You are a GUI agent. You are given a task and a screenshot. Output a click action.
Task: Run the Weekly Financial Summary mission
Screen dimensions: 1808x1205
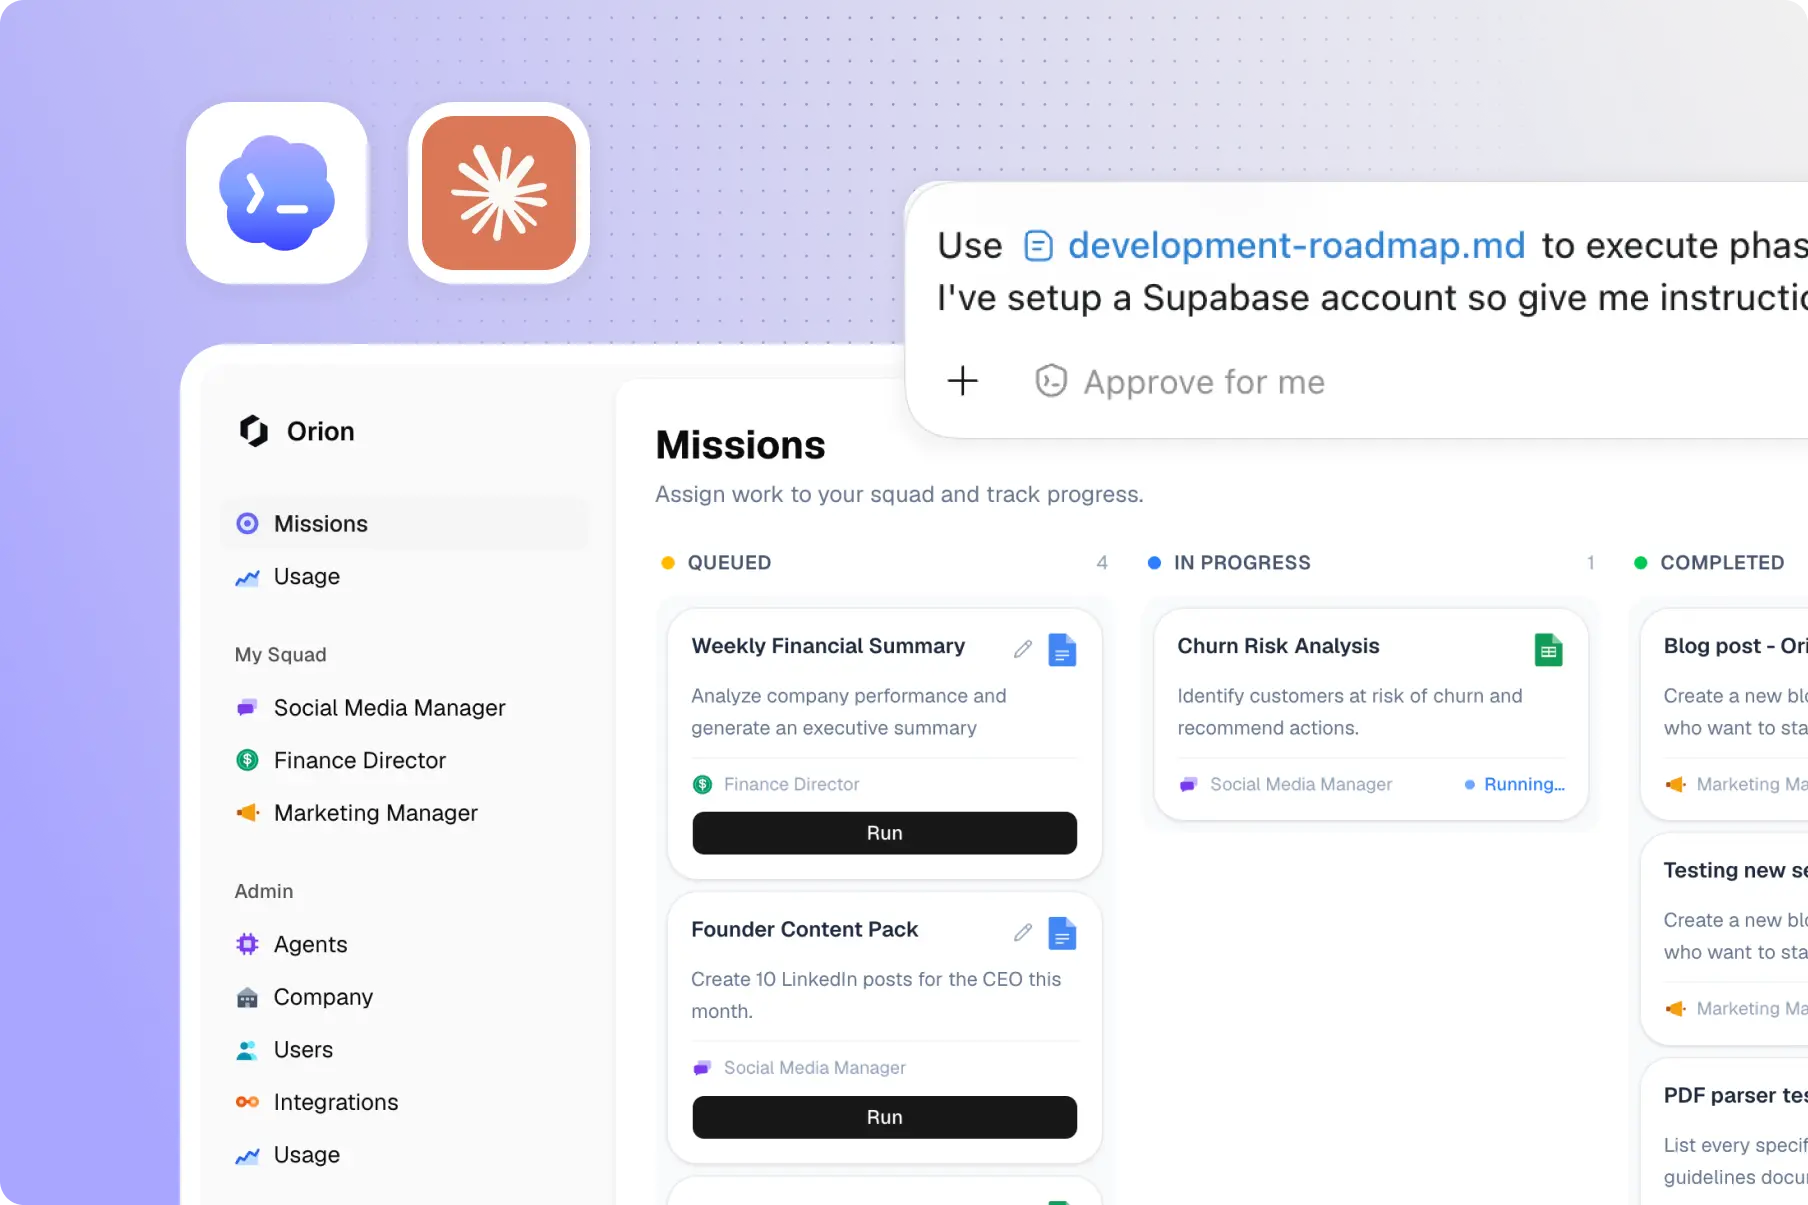point(884,833)
